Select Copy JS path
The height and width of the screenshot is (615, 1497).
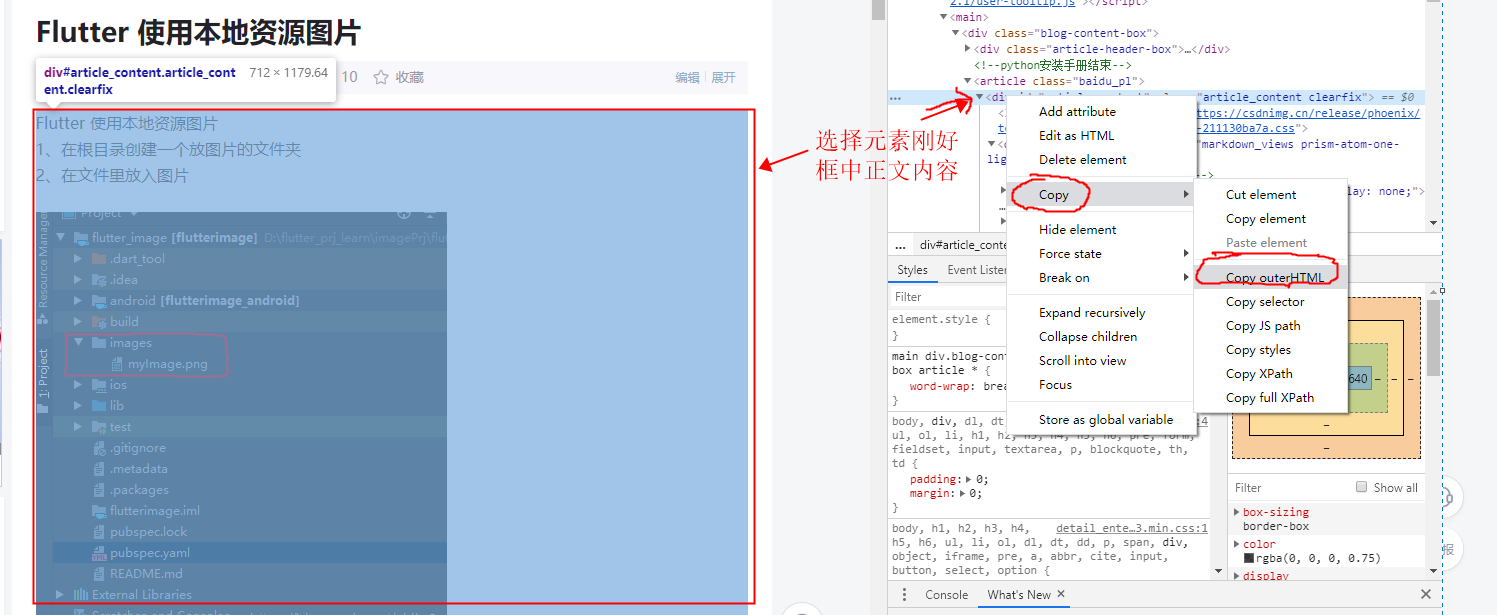pyautogui.click(x=1271, y=326)
